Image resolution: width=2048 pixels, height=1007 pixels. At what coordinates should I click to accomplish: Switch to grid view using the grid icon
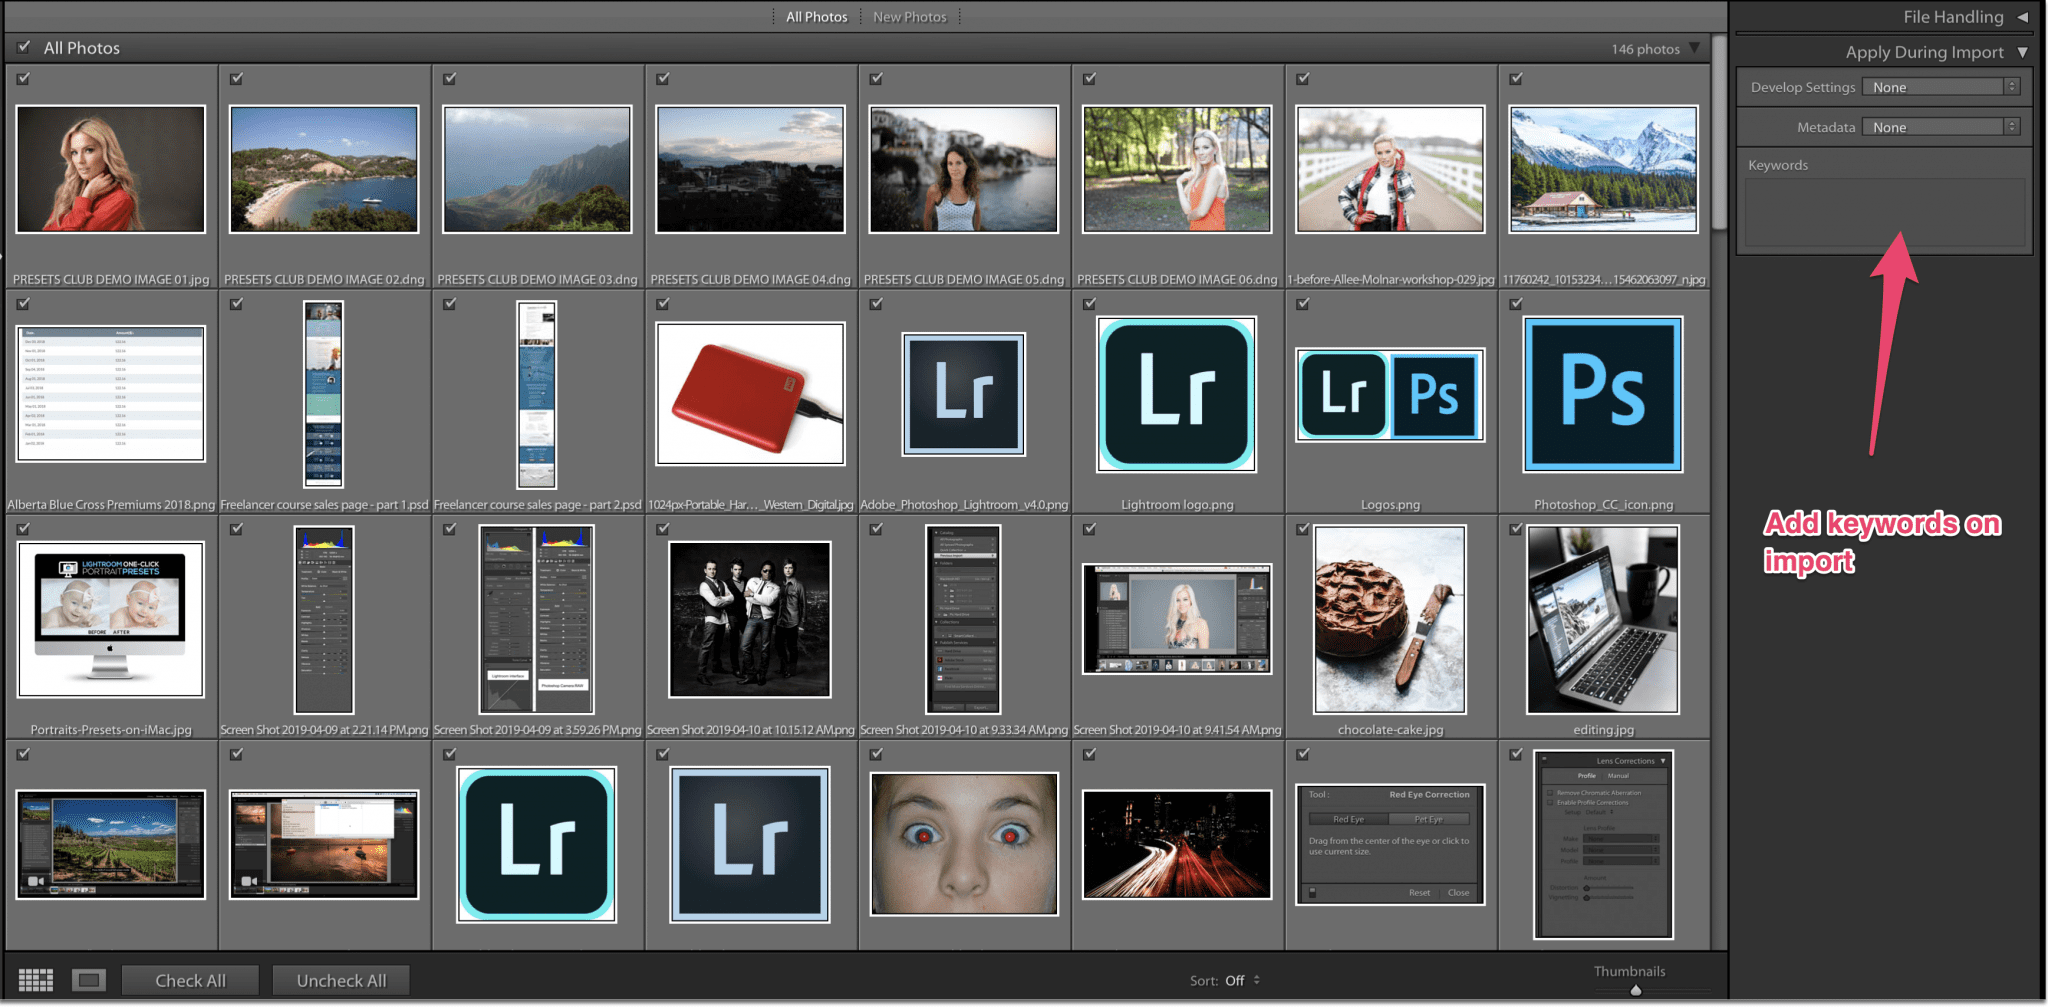pos(36,979)
